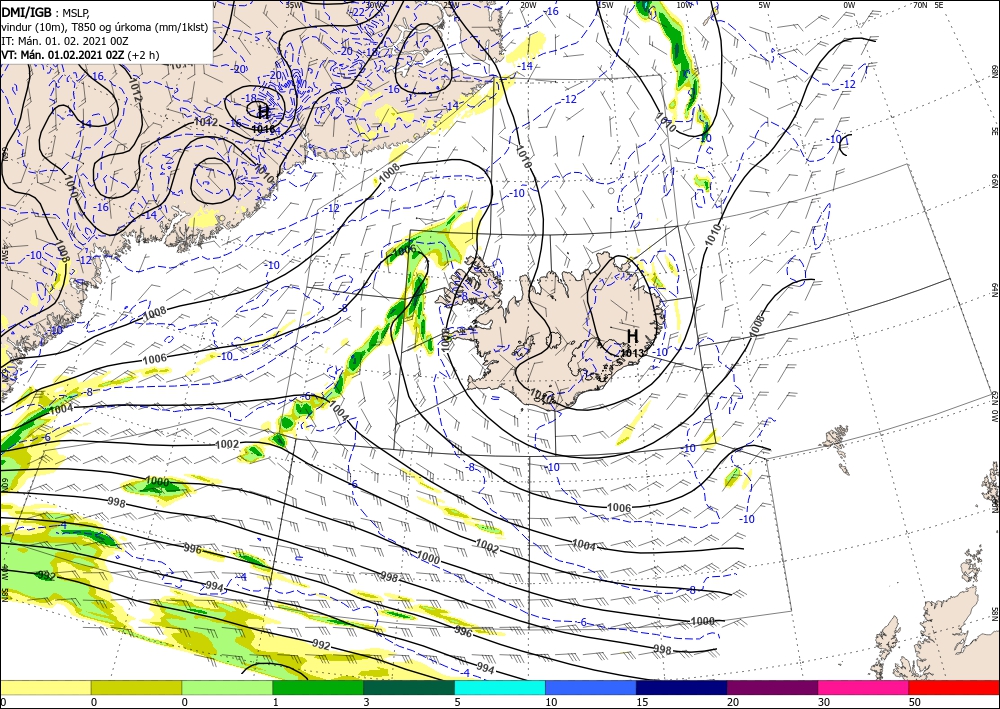Image resolution: width=1000 pixels, height=709 pixels.
Task: Select the medium green 1 mm legend swatch
Action: point(318,687)
